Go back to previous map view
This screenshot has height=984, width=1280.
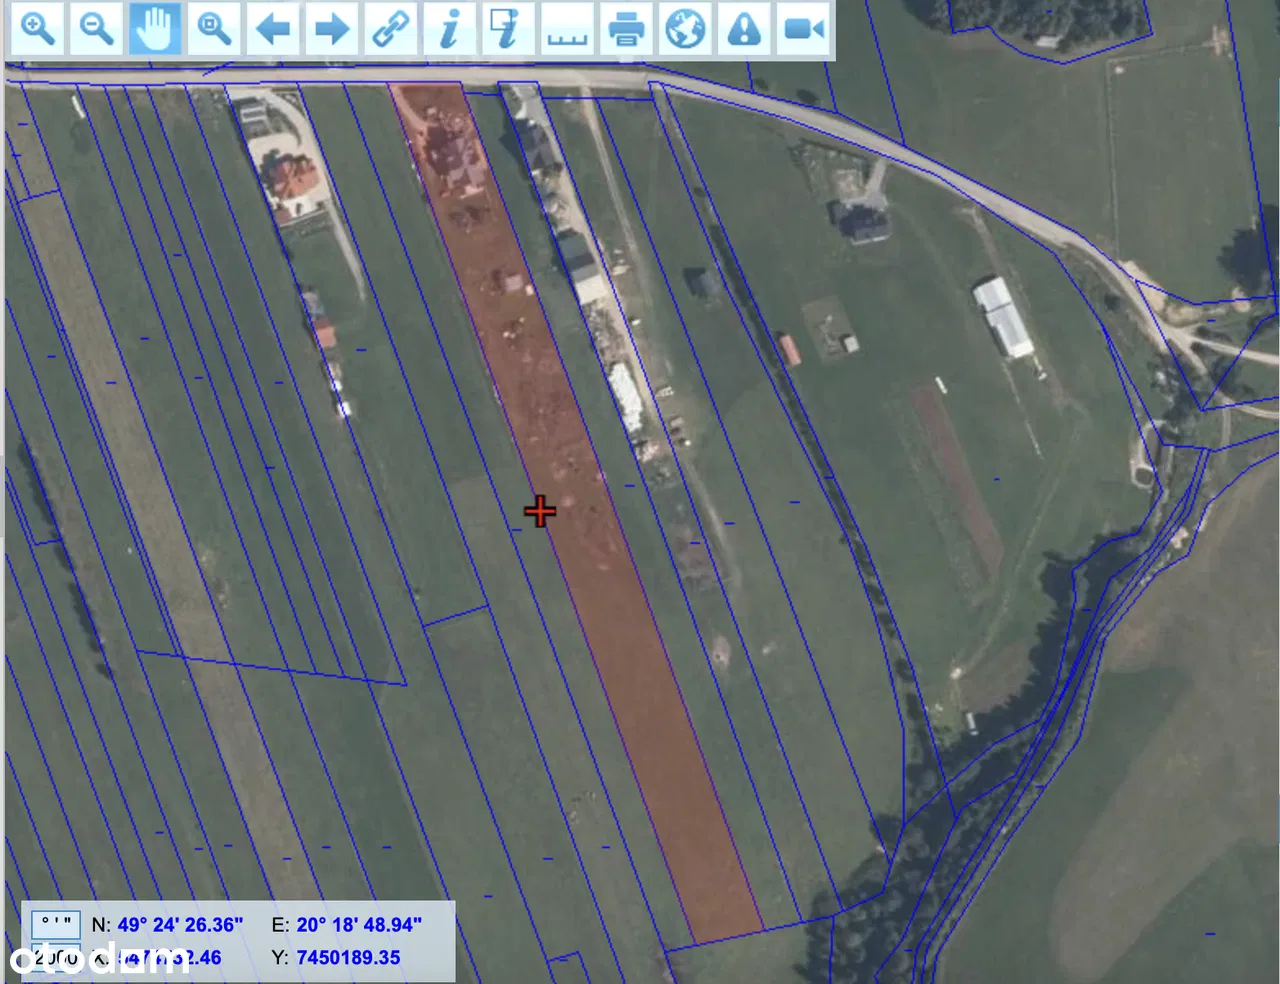click(272, 29)
